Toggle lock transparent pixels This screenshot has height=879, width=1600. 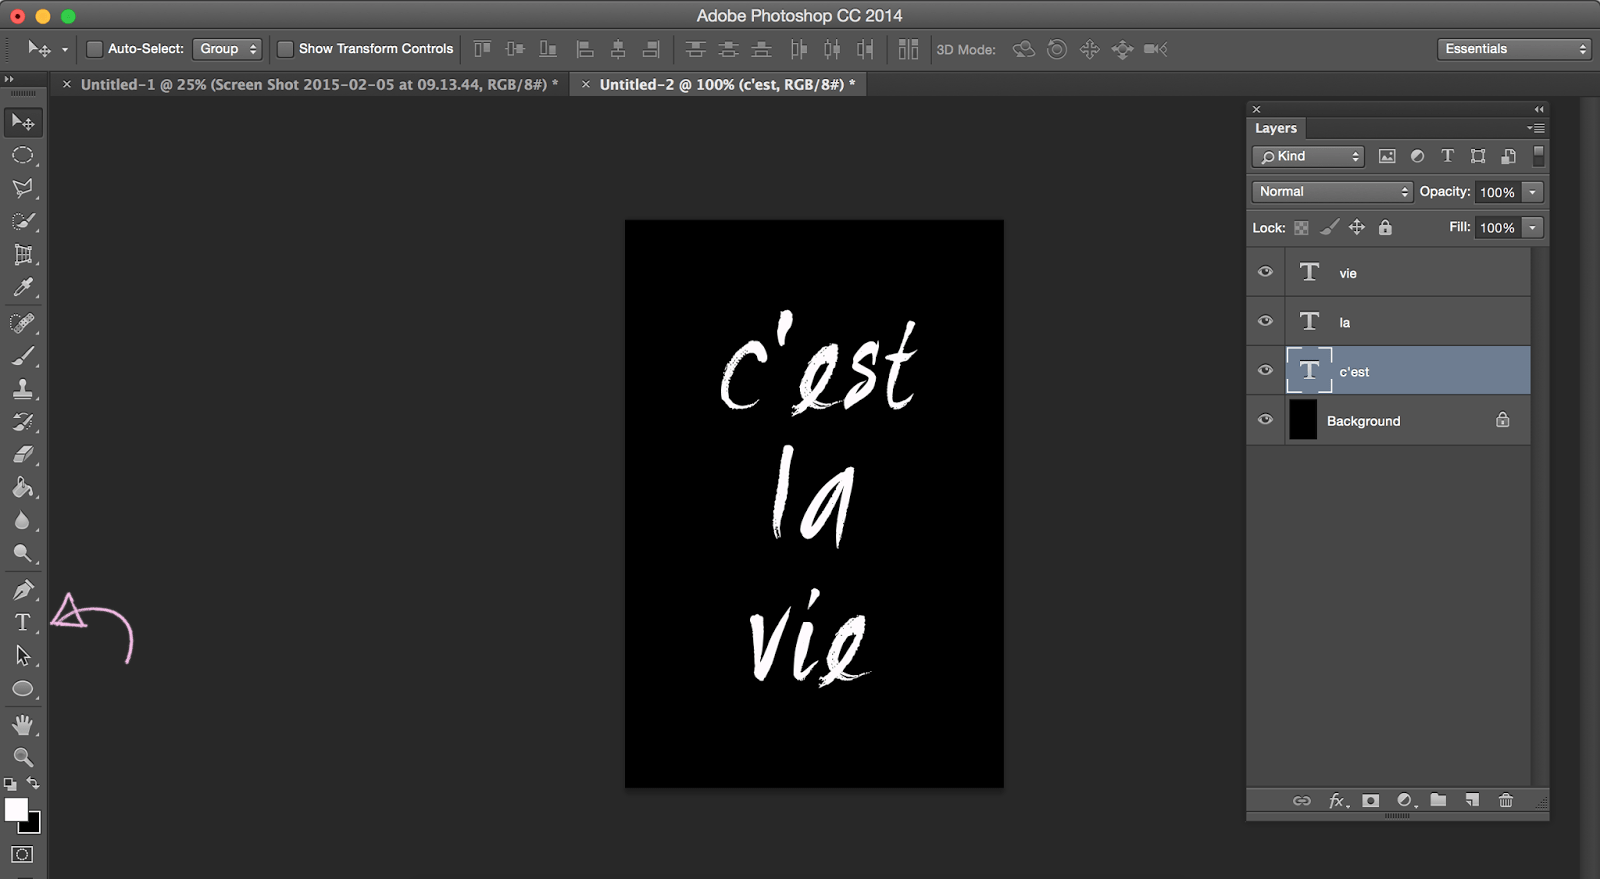tap(1301, 228)
